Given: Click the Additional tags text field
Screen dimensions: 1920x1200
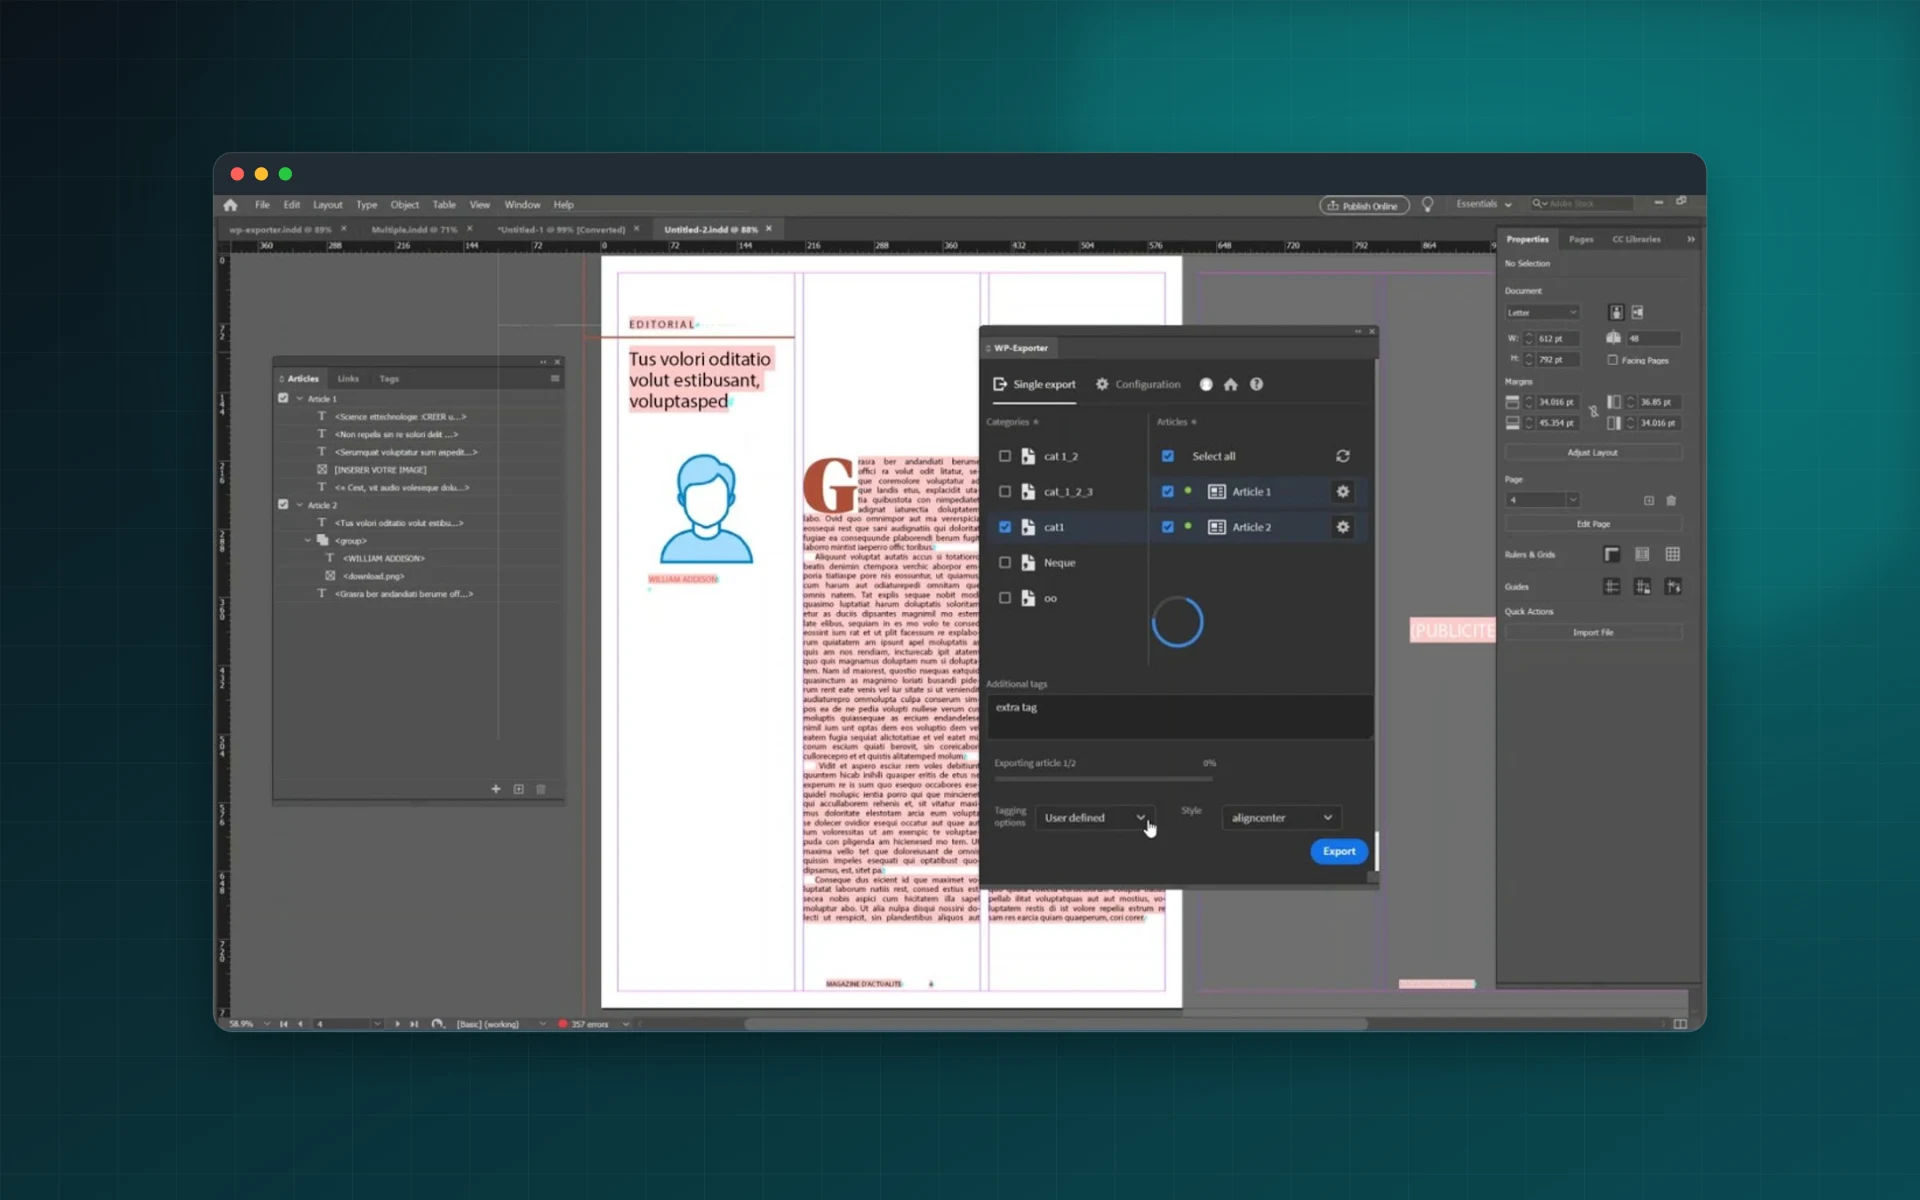Looking at the screenshot, I should (1179, 717).
